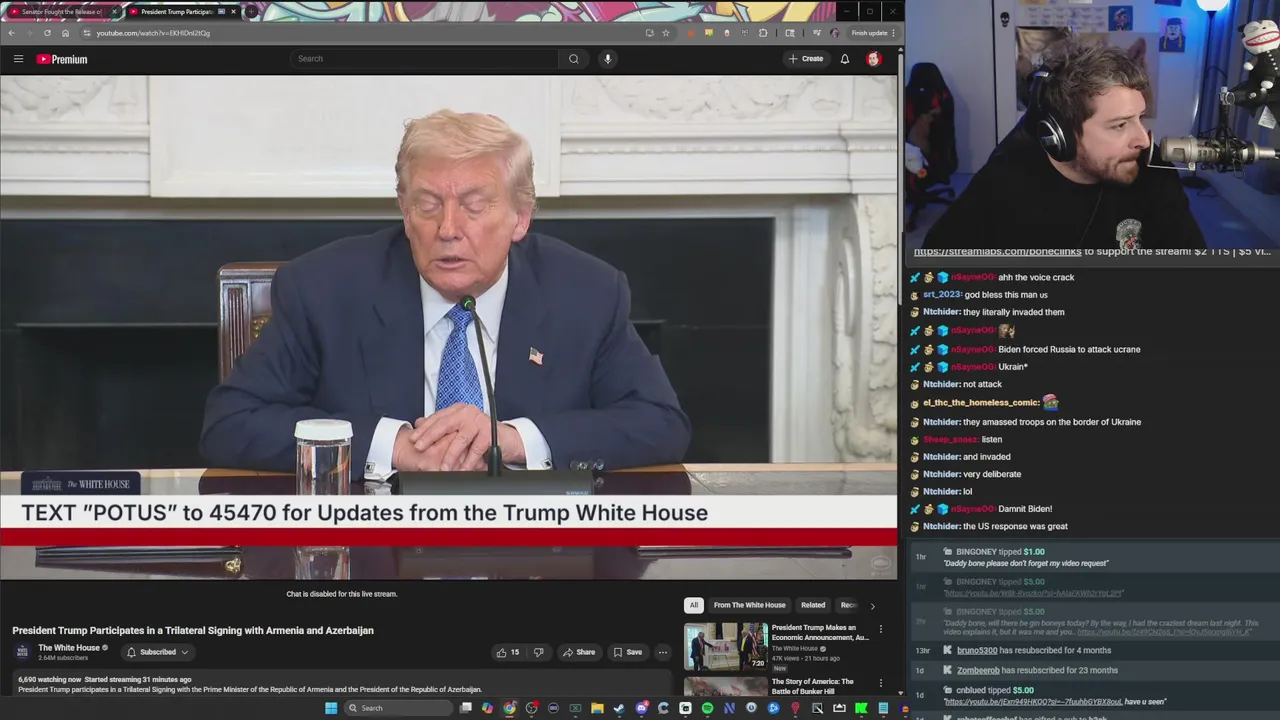Open Zombeerob resubscribed event in stream panel
This screenshot has height=720, width=1280.
click(1095, 670)
